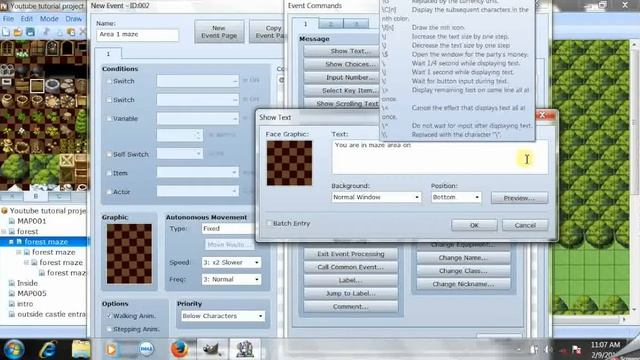Click the Call Common Event... button
The width and height of the screenshot is (640, 360).
(351, 267)
